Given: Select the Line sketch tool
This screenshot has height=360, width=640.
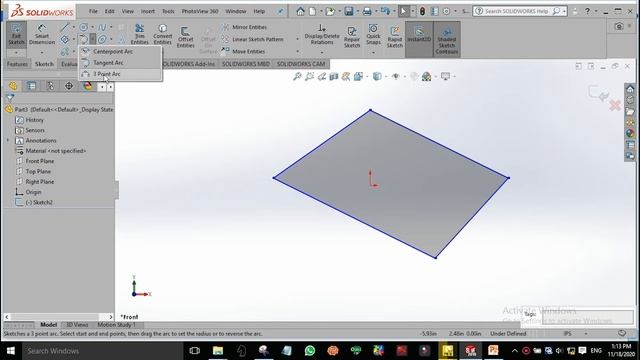Looking at the screenshot, I should click(65, 27).
